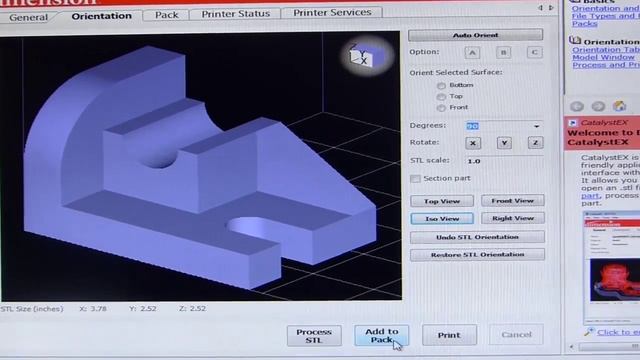Screen dimensions: 640x360
Task: Click the Process STL button
Action: click(314, 336)
